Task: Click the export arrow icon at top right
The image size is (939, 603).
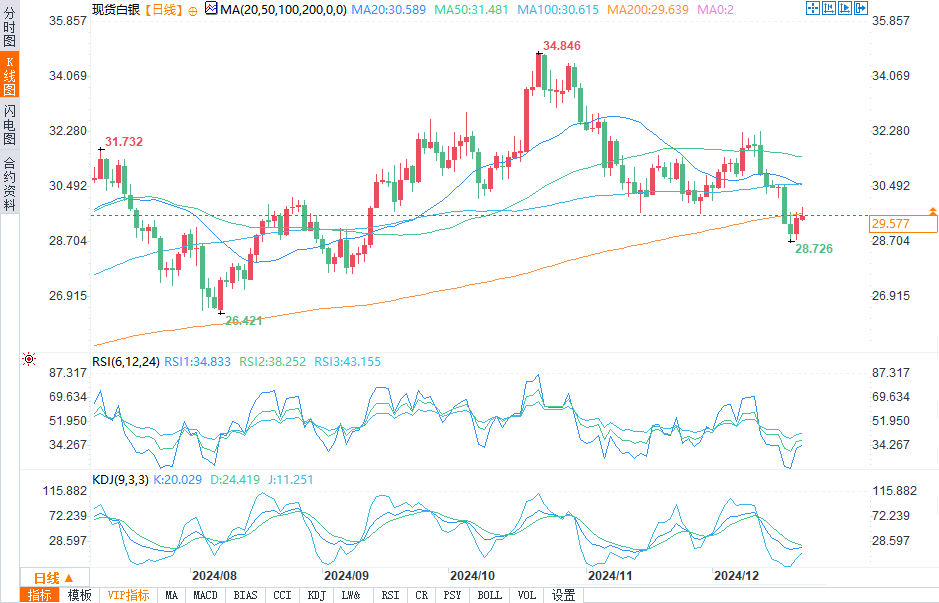Action: coord(861,8)
